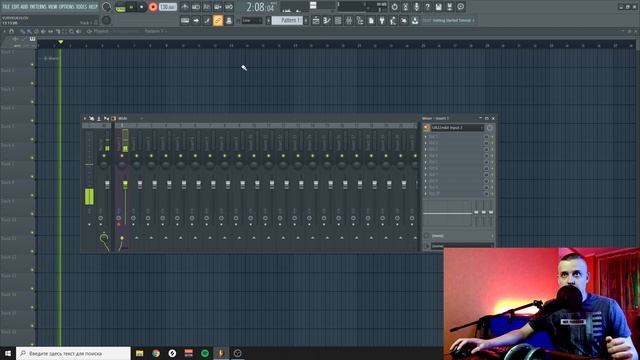Open the browser view icon
Image resolution: width=640 pixels, height=360 pixels.
click(360, 20)
